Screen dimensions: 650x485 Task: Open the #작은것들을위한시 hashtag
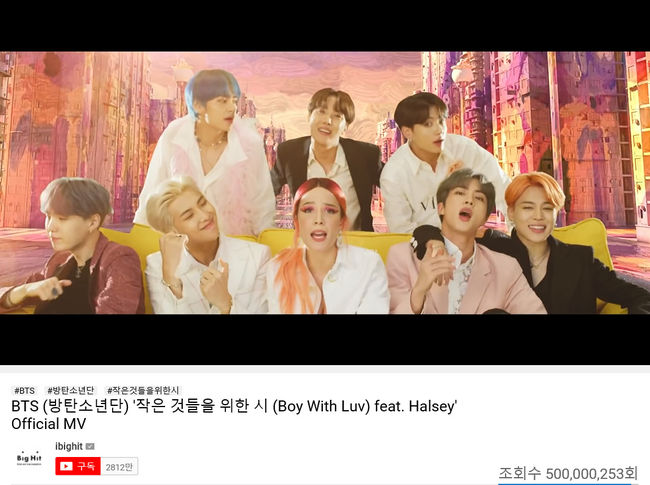pos(143,390)
